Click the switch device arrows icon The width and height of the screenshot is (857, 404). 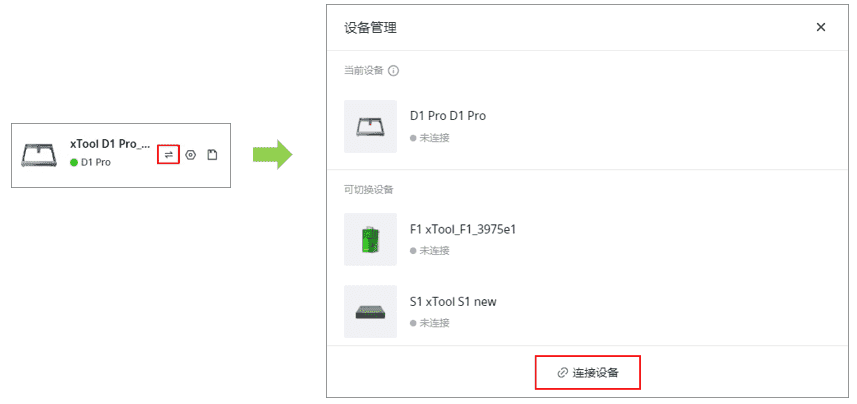[168, 155]
